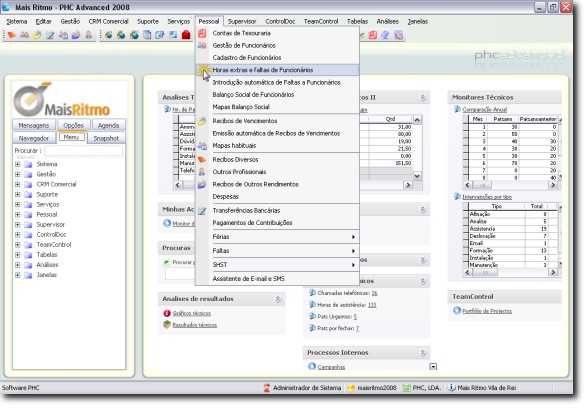Open the Faltas submenu

click(277, 251)
